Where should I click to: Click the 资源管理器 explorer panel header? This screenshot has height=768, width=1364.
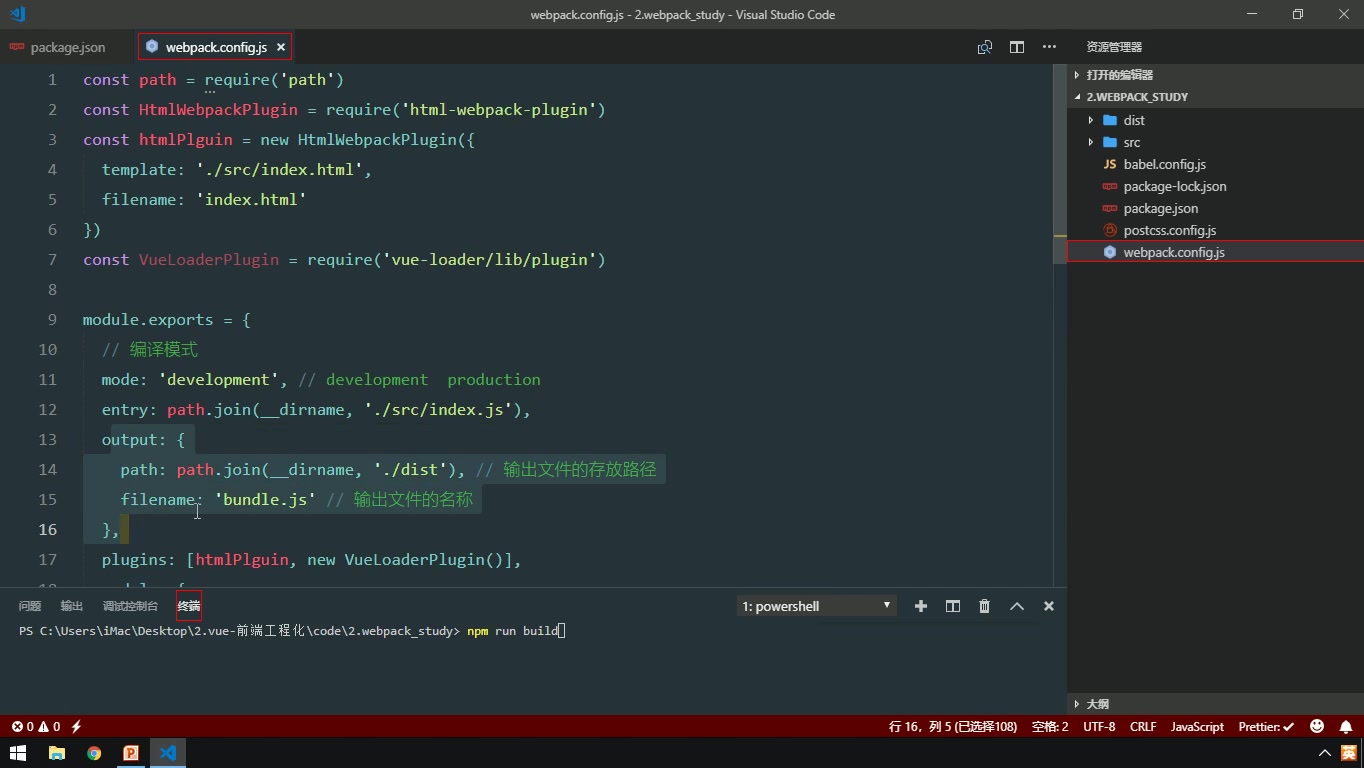point(1114,47)
